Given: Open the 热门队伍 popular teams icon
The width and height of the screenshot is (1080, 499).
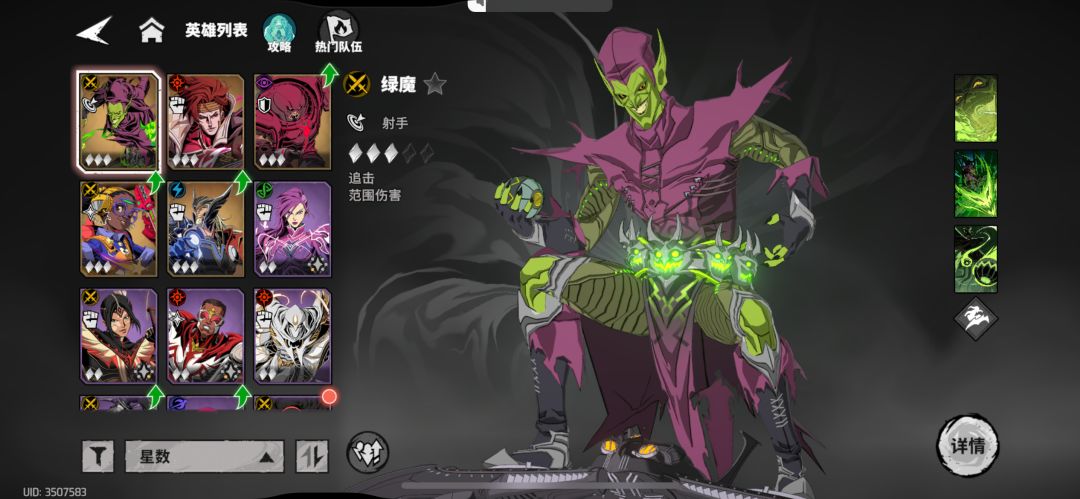Looking at the screenshot, I should click(338, 33).
